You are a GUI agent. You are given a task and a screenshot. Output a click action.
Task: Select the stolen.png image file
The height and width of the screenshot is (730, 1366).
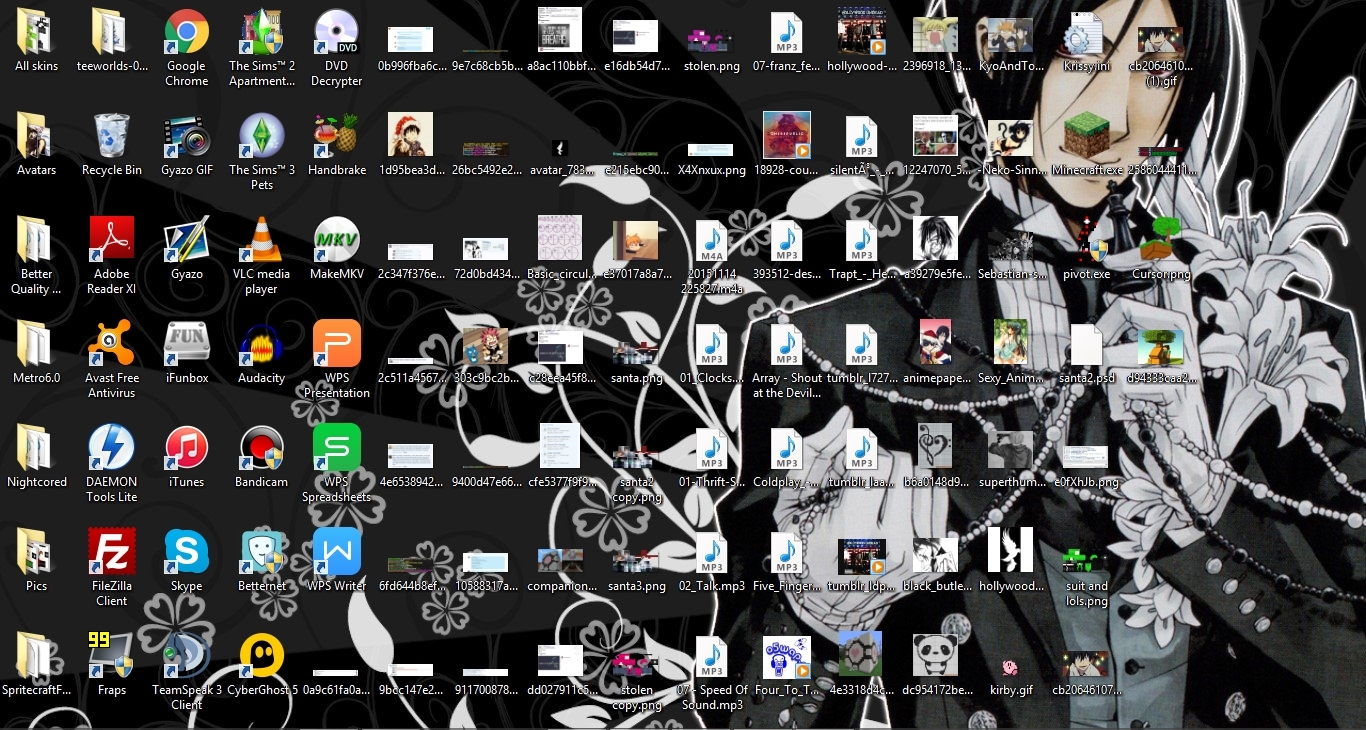click(x=711, y=40)
